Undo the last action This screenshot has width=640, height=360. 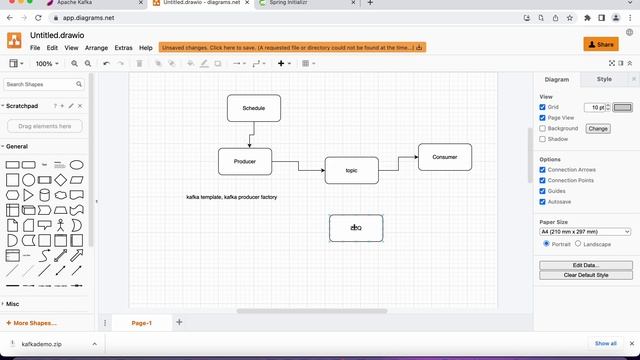[x=107, y=64]
